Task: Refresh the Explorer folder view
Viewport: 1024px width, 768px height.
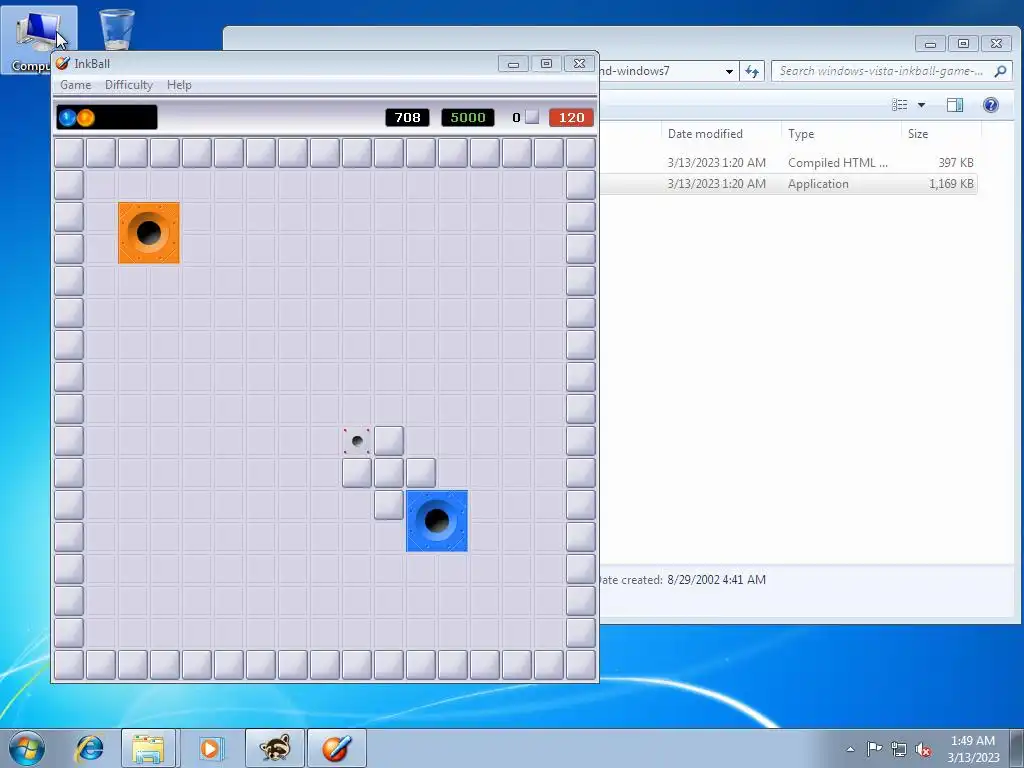Action: 752,71
